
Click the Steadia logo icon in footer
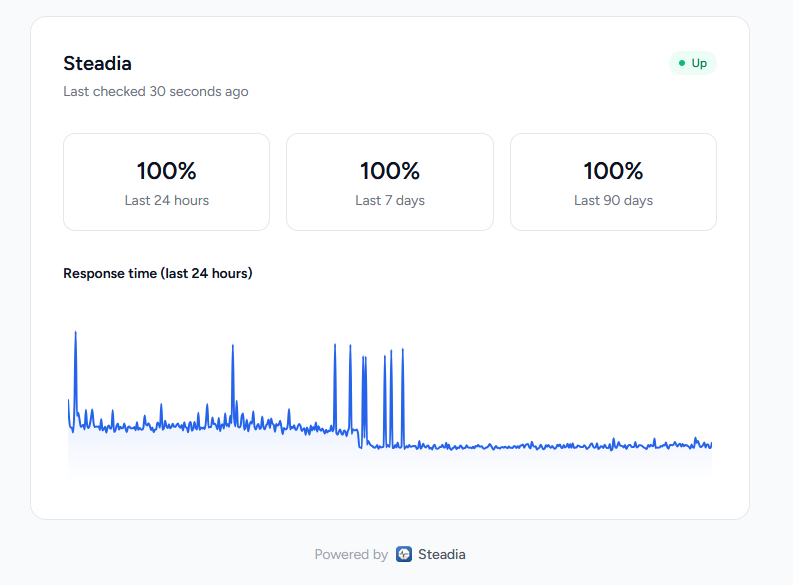point(404,554)
